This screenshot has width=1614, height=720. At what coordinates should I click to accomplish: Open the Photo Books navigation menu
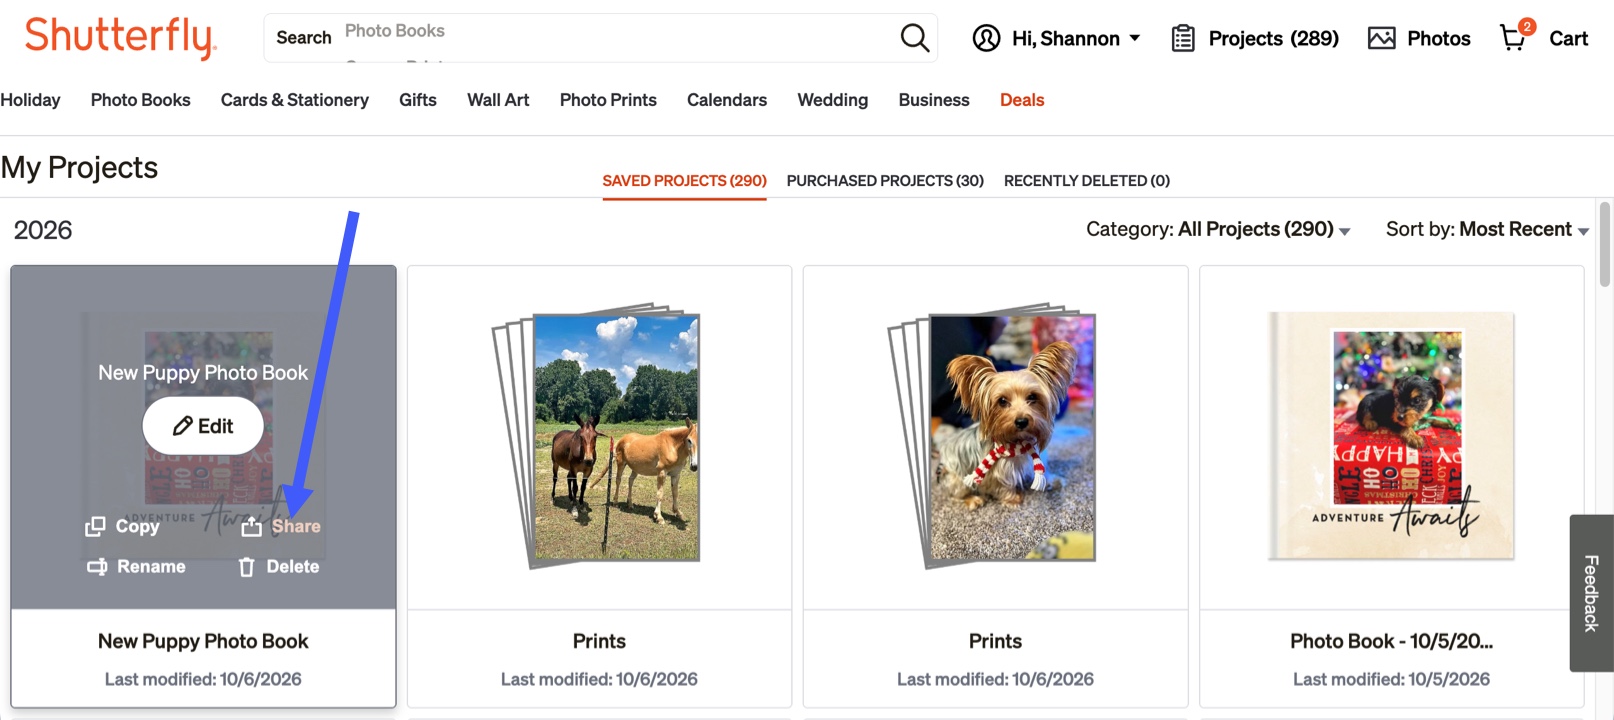click(x=140, y=100)
